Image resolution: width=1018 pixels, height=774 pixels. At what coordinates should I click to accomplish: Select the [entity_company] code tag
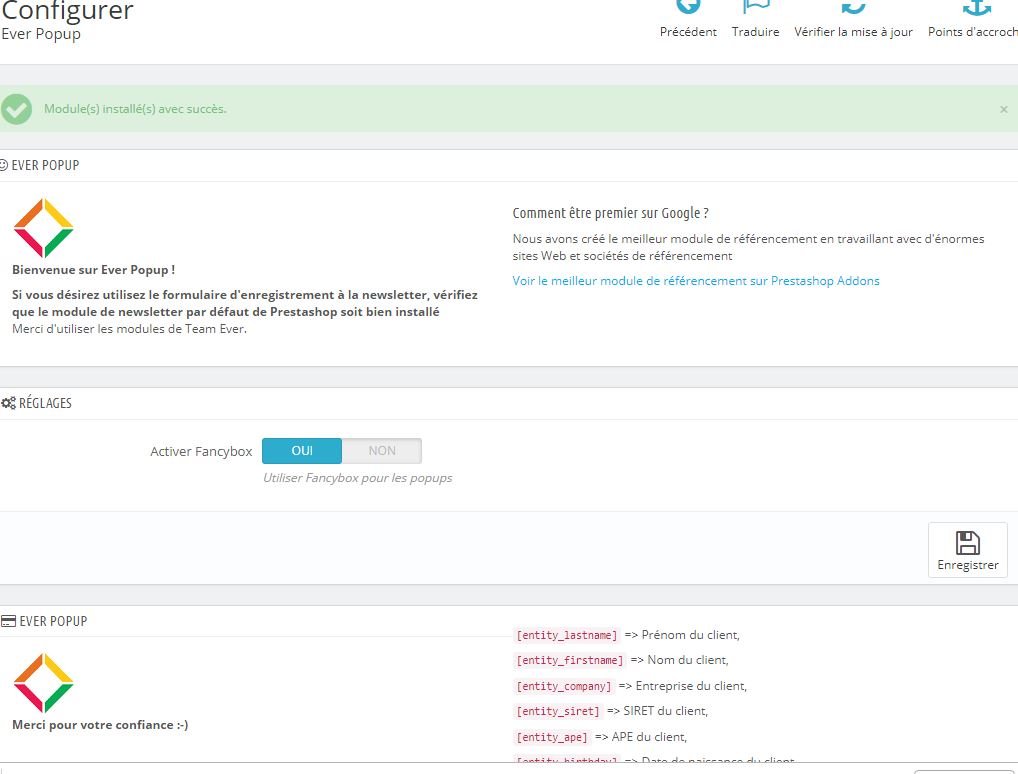click(x=564, y=686)
